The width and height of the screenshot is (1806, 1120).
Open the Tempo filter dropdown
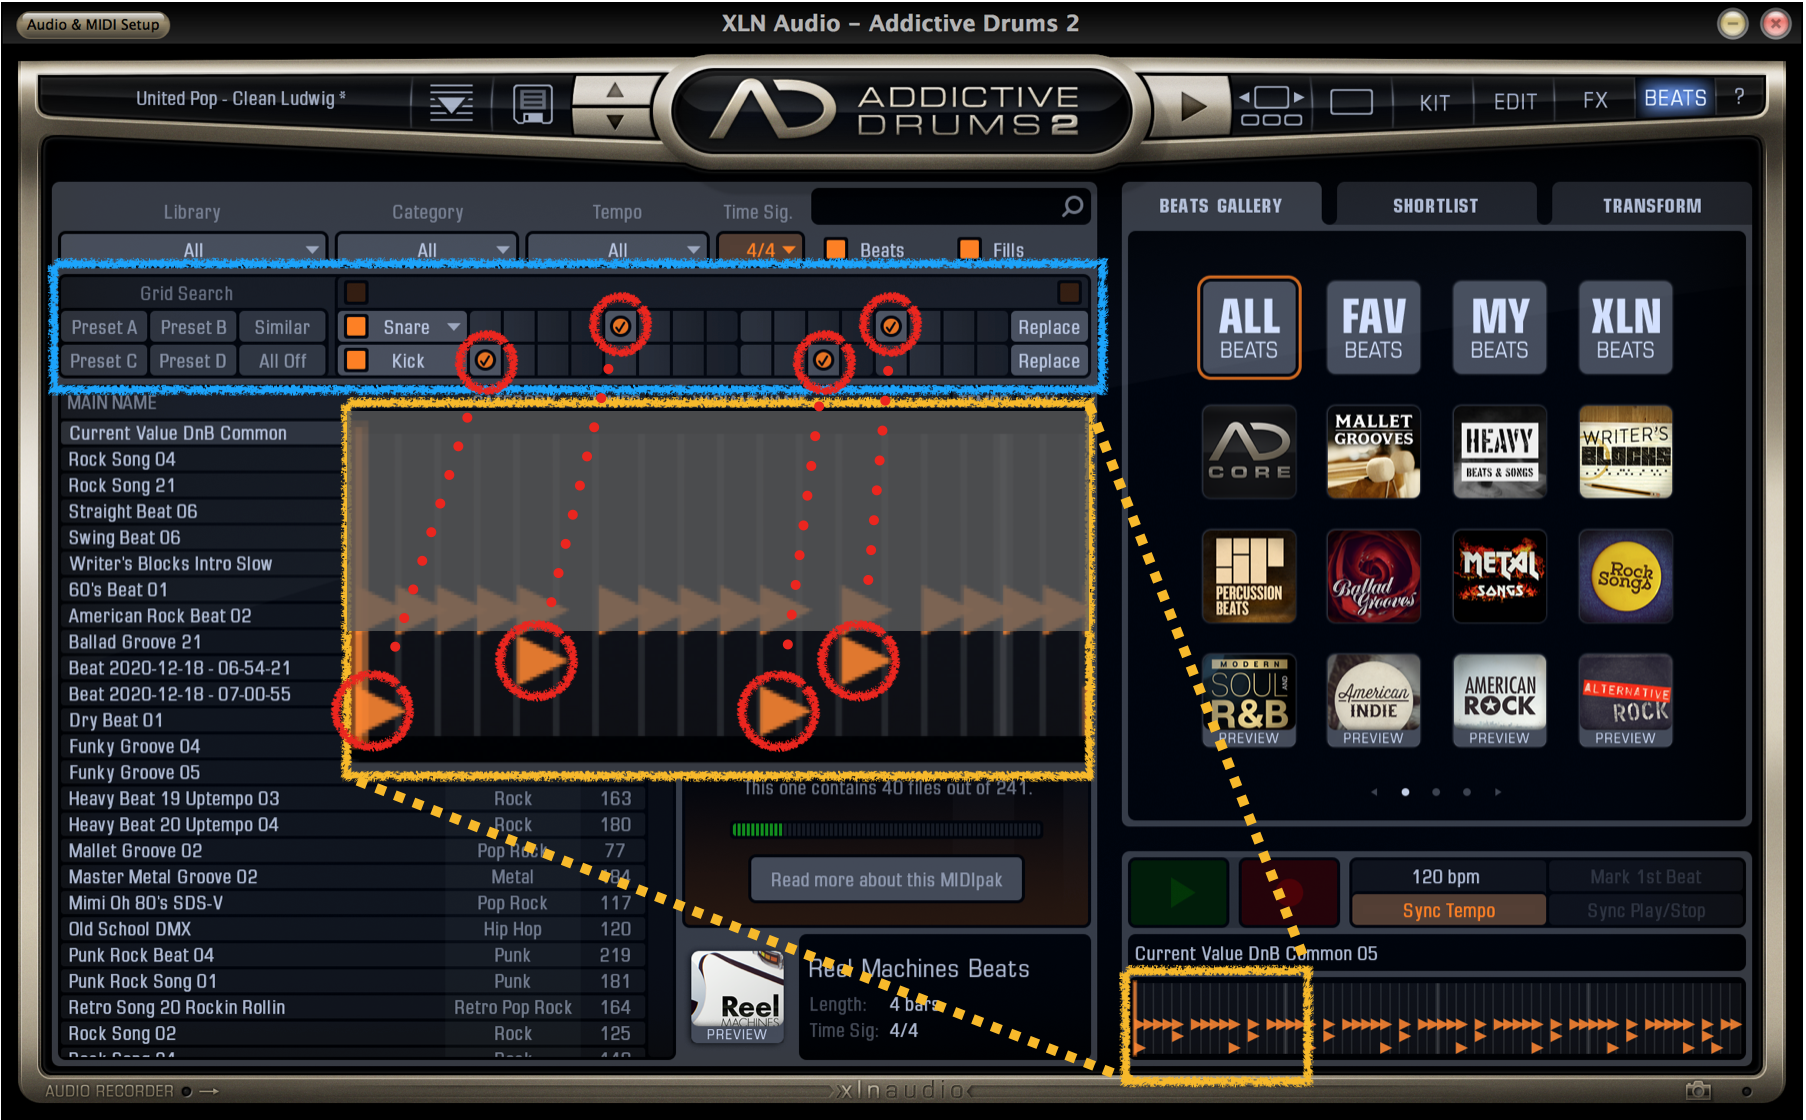617,249
